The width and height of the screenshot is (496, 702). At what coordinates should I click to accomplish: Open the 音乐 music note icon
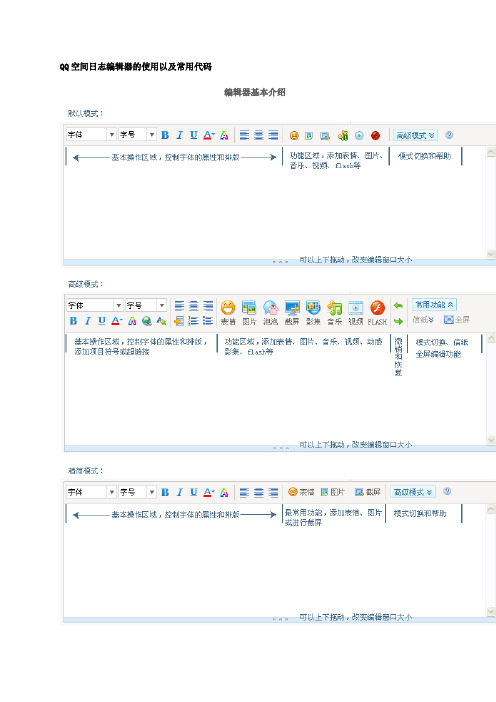(334, 312)
